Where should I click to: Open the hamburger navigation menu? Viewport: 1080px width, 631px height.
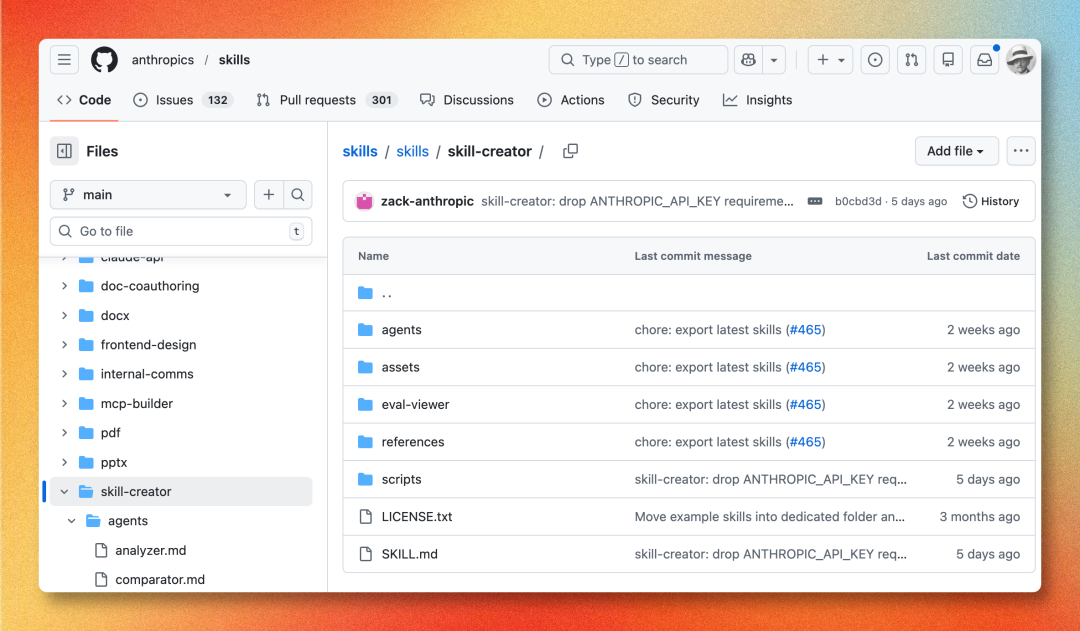(64, 60)
